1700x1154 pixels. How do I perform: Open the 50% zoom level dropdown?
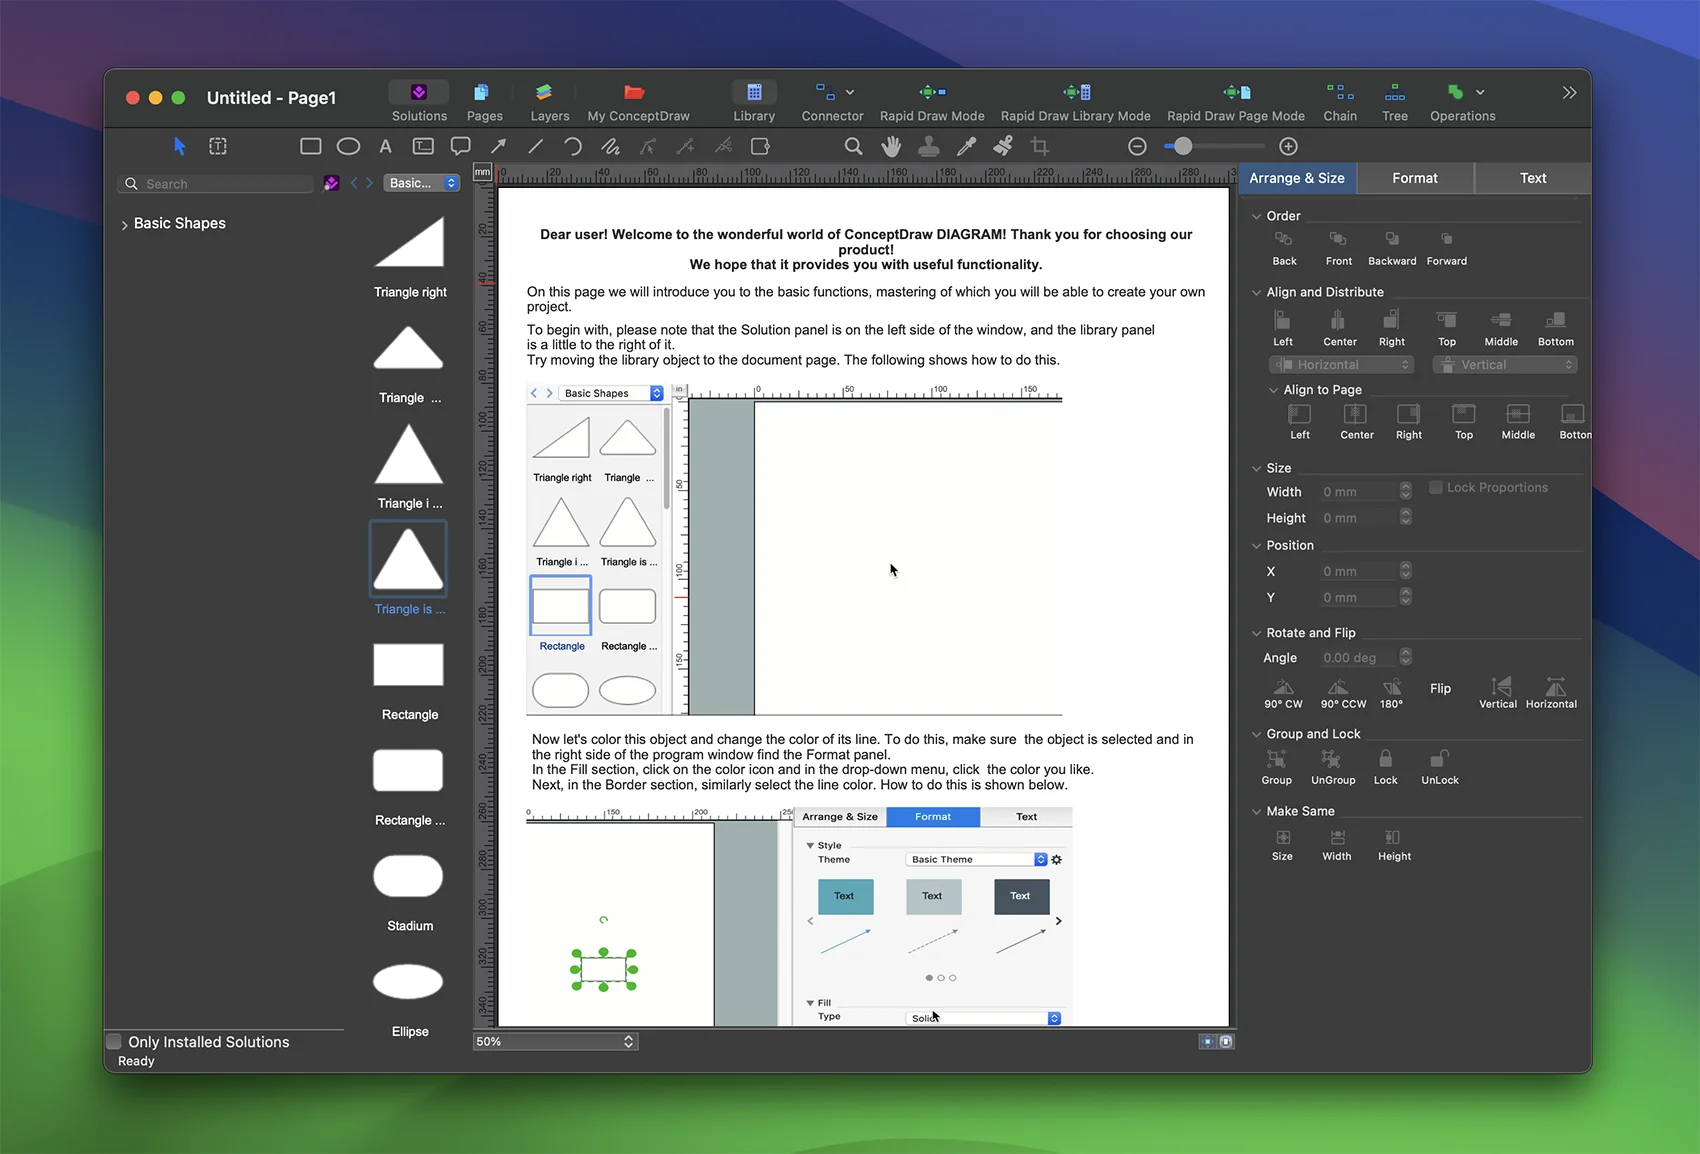coord(555,1041)
